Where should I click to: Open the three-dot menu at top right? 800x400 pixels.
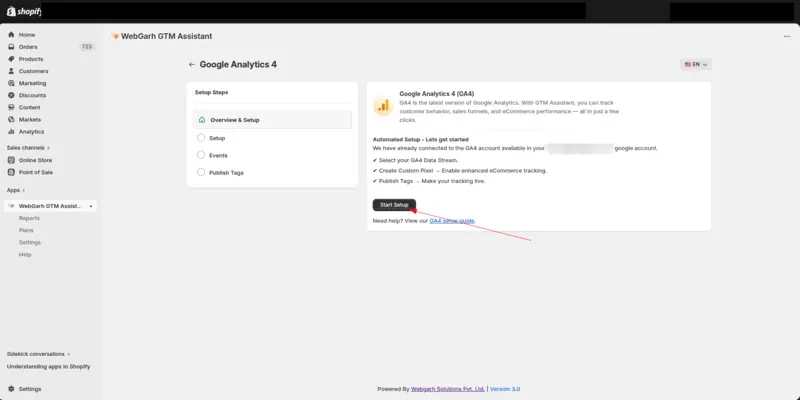(787, 36)
